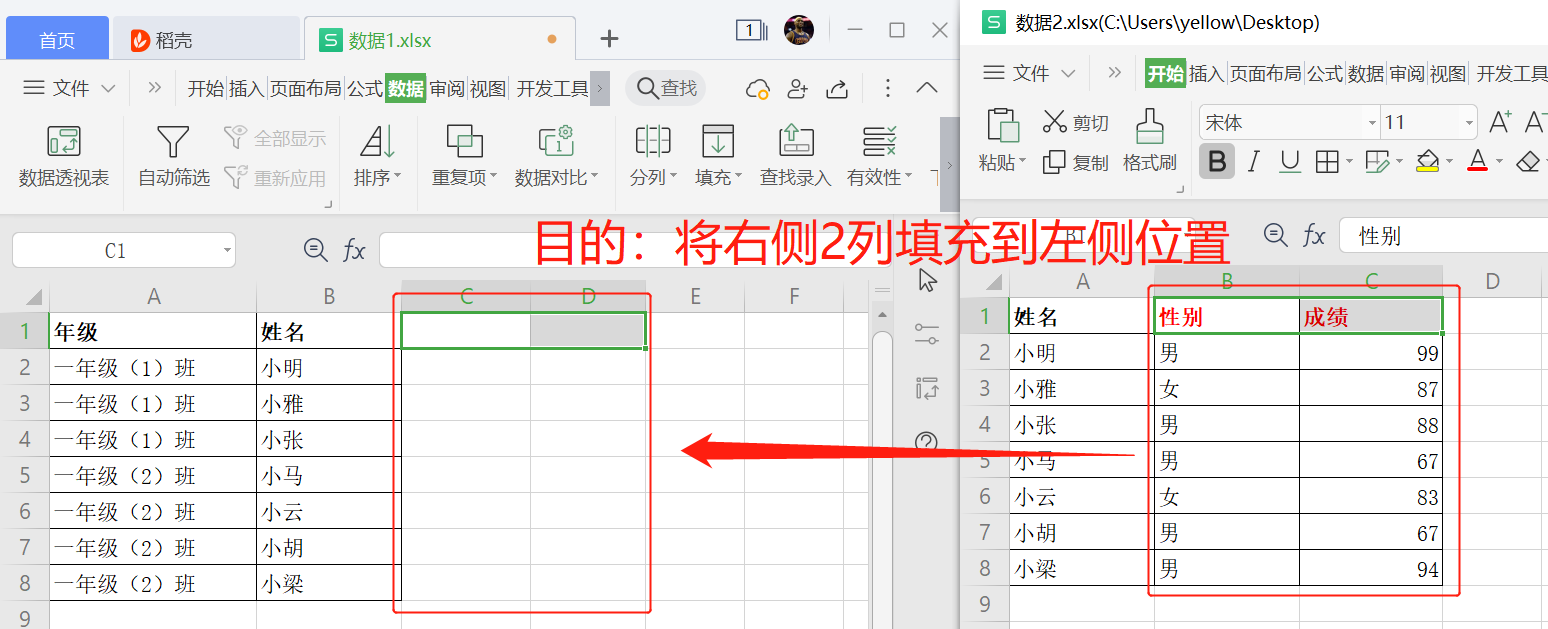Open the 开始 tab in 数据1 window
1548x629 pixels.
pyautogui.click(x=205, y=89)
